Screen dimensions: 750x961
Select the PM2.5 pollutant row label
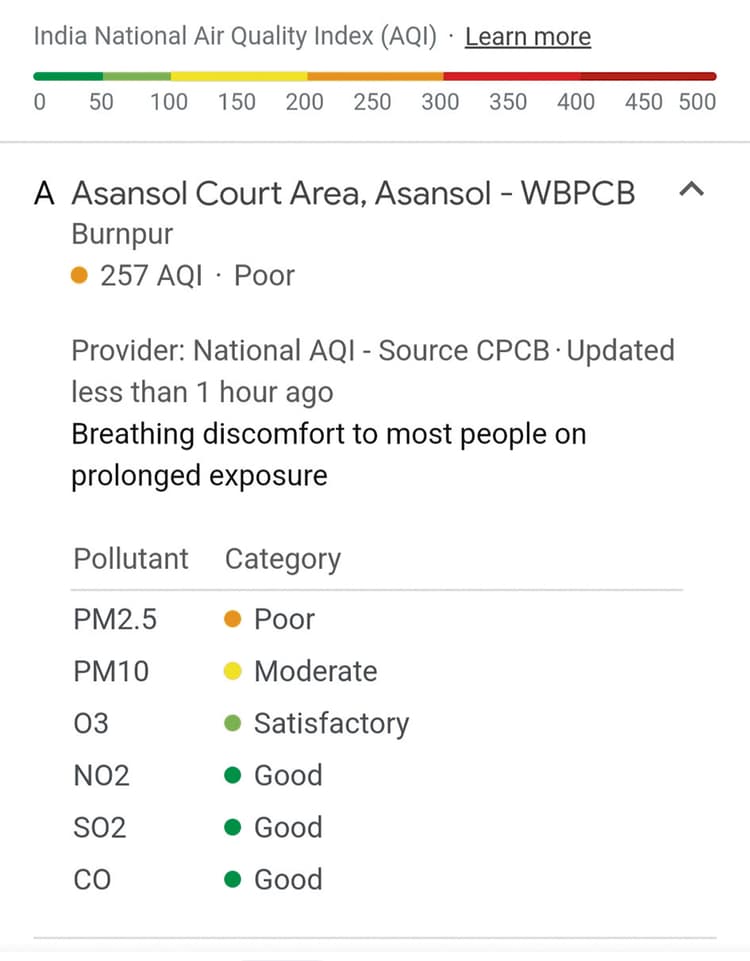[x=115, y=619]
